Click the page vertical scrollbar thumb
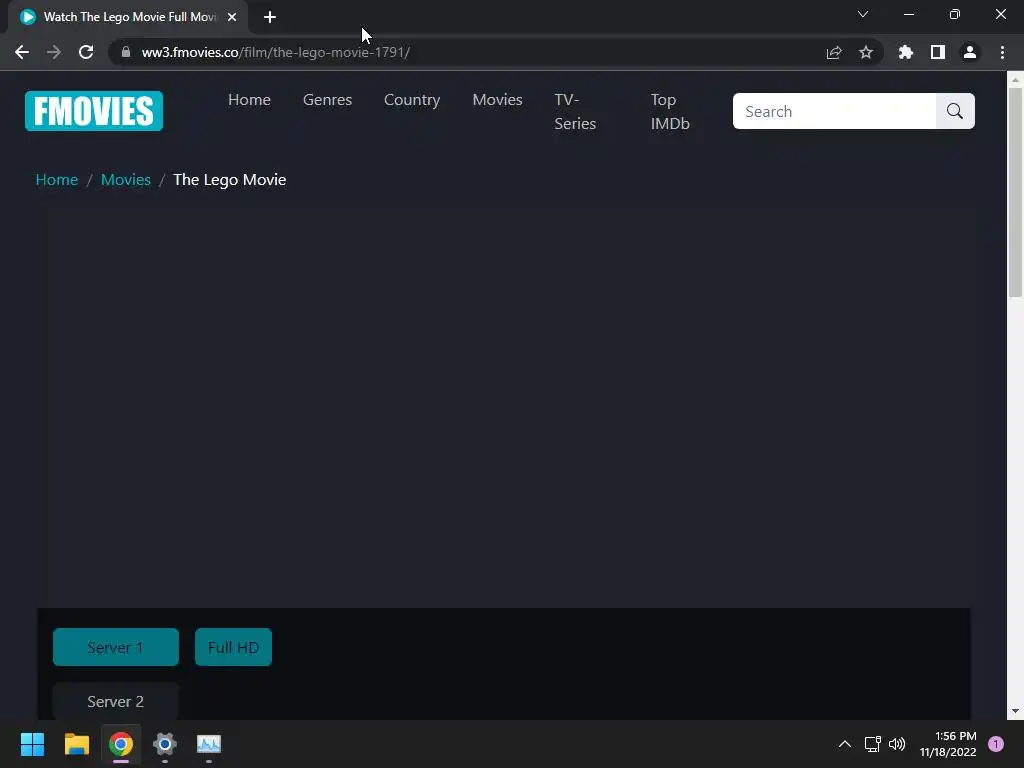This screenshot has width=1024, height=768. pos(1015,191)
